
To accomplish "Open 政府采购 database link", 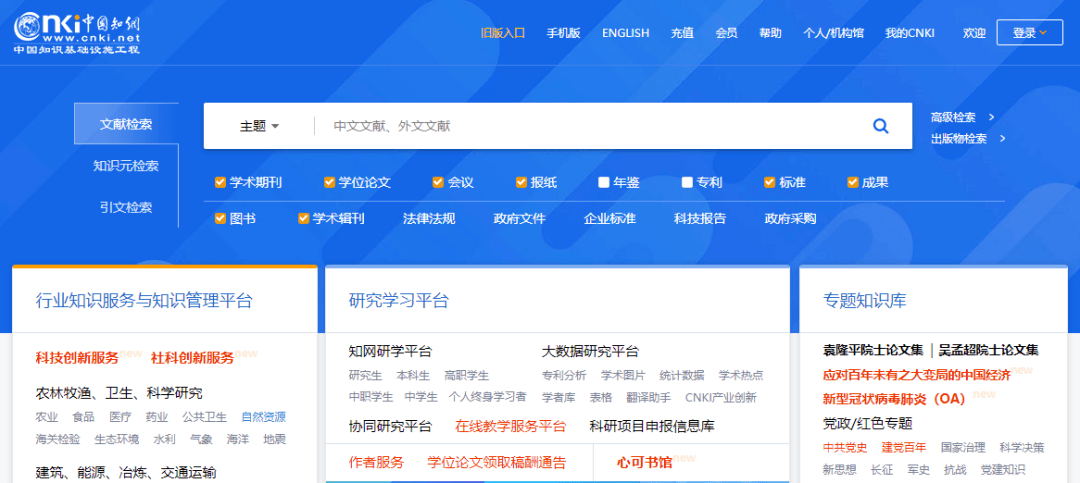I will pos(790,218).
